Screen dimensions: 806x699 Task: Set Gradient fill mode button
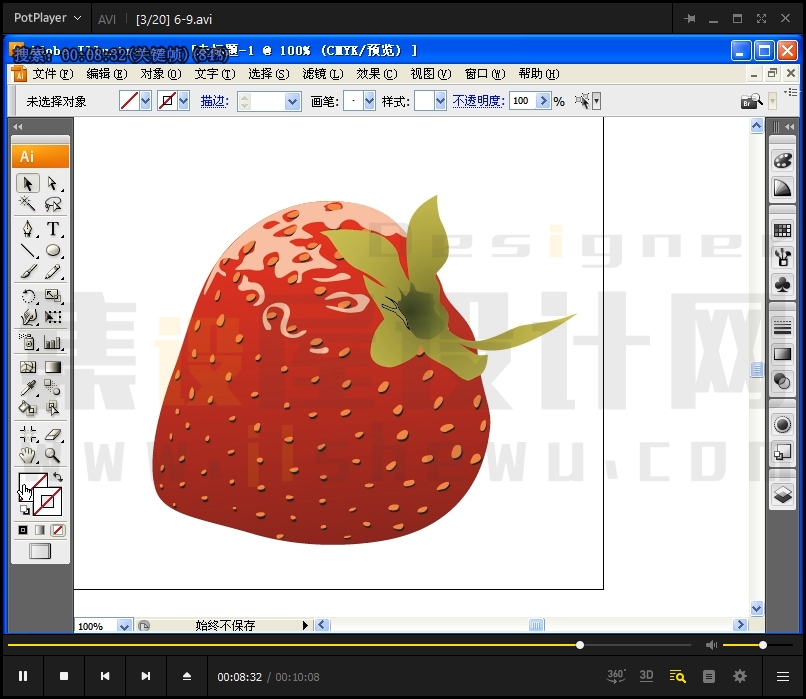(x=40, y=530)
